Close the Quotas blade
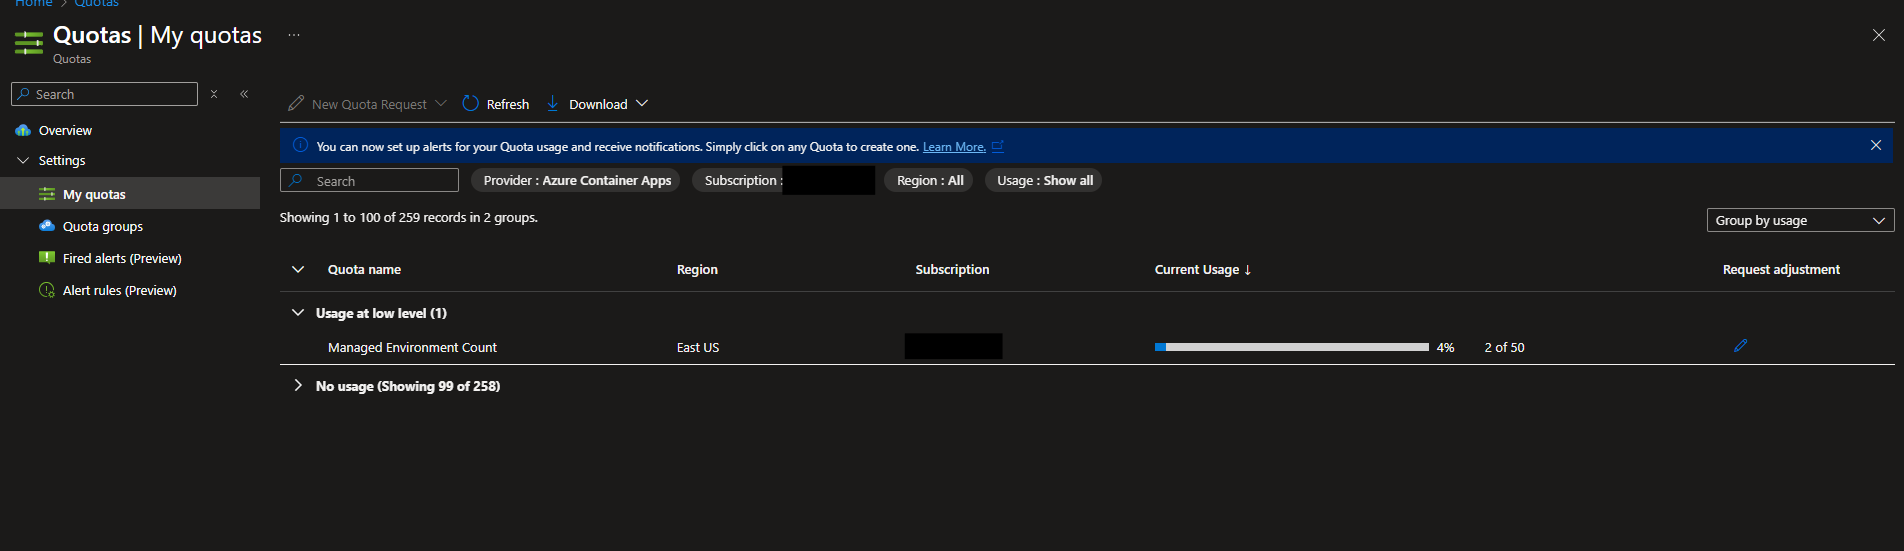 point(1878,35)
